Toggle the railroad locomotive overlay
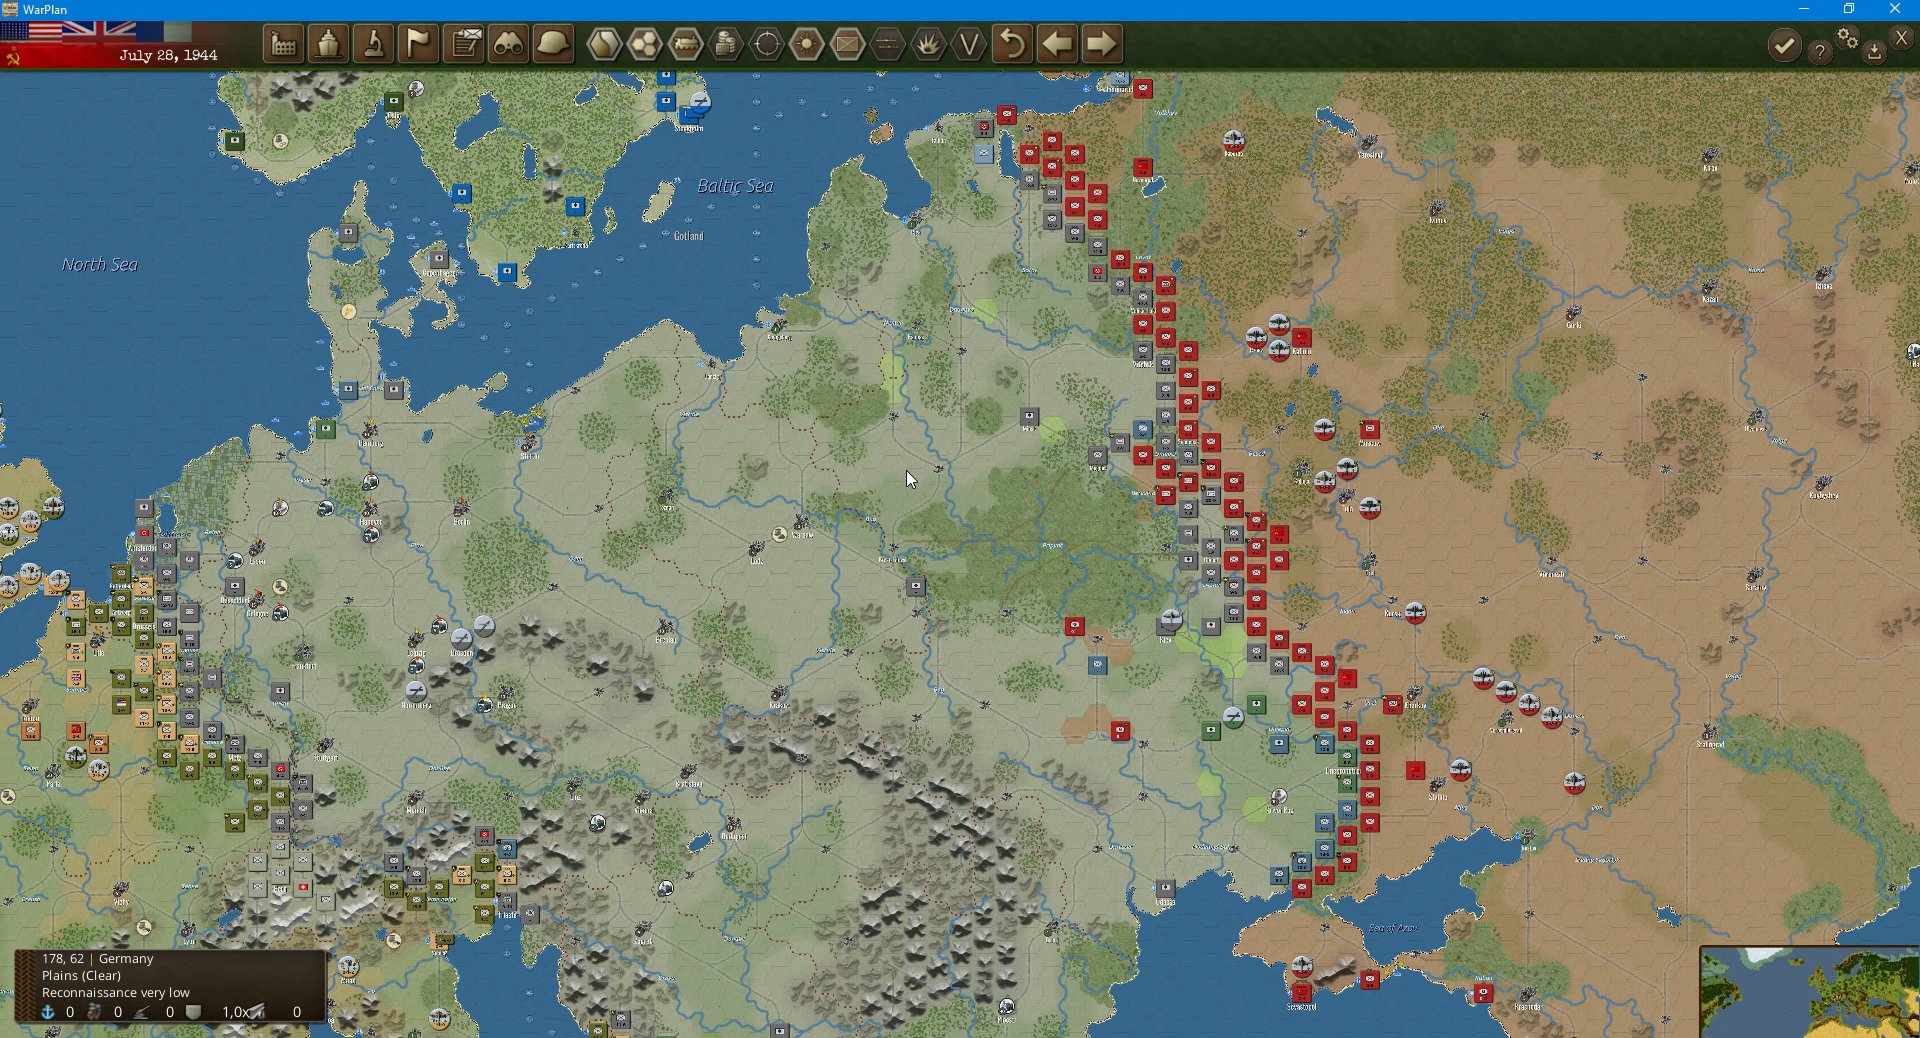Screen dimensions: 1920x1038 686,45
